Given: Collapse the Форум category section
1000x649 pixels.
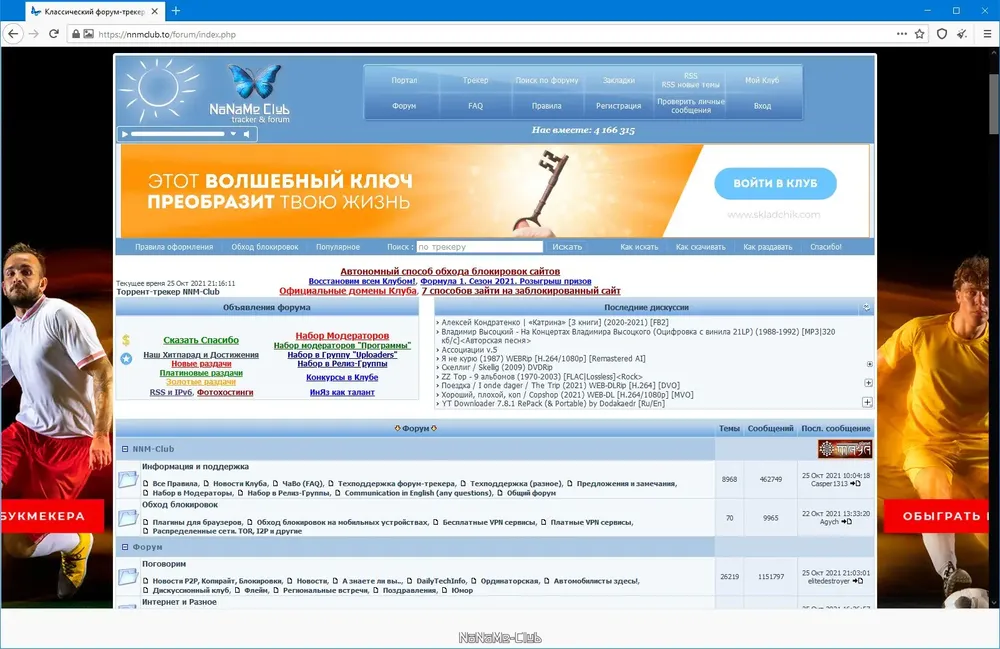Looking at the screenshot, I should (125, 547).
